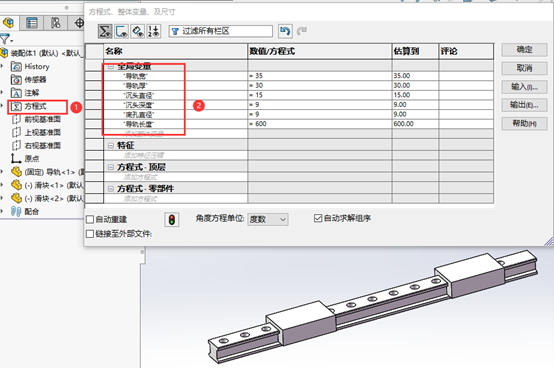Image resolution: width=554 pixels, height=368 pixels.
Task: Select the ordered view icon
Action: [x=154, y=31]
